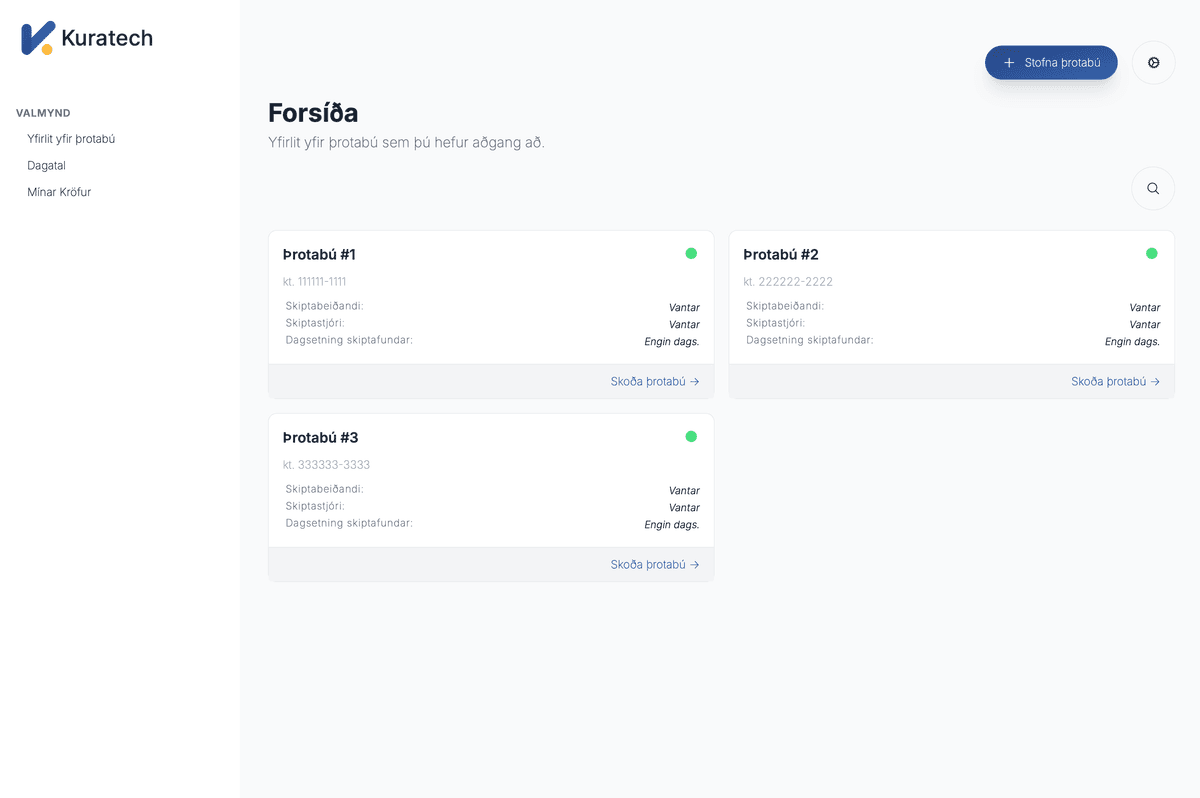Click the Forsíða page heading
This screenshot has width=1200, height=798.
pyautogui.click(x=313, y=112)
